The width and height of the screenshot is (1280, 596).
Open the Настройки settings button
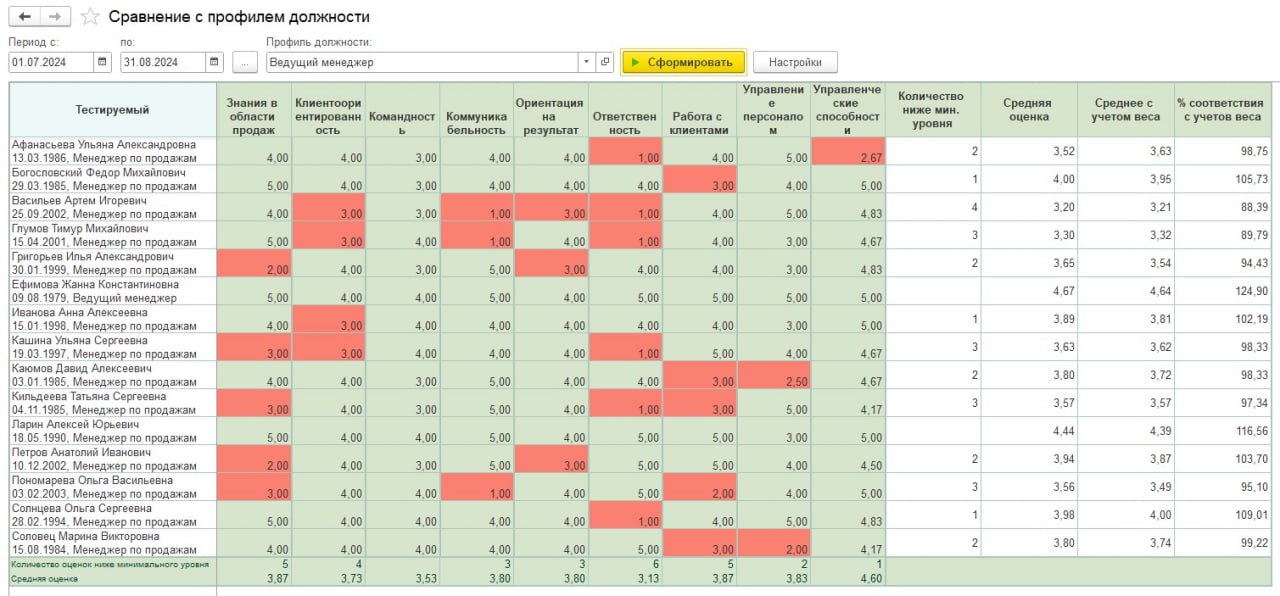[795, 62]
